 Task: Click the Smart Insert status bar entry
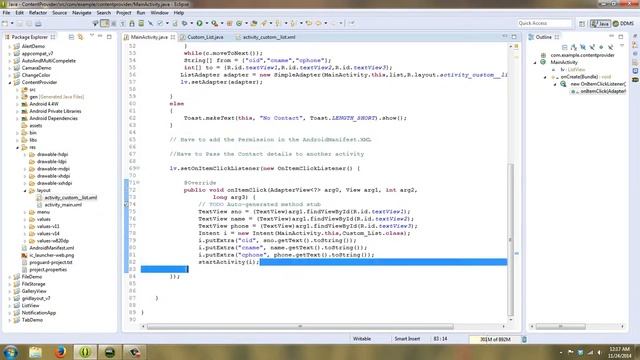click(407, 339)
